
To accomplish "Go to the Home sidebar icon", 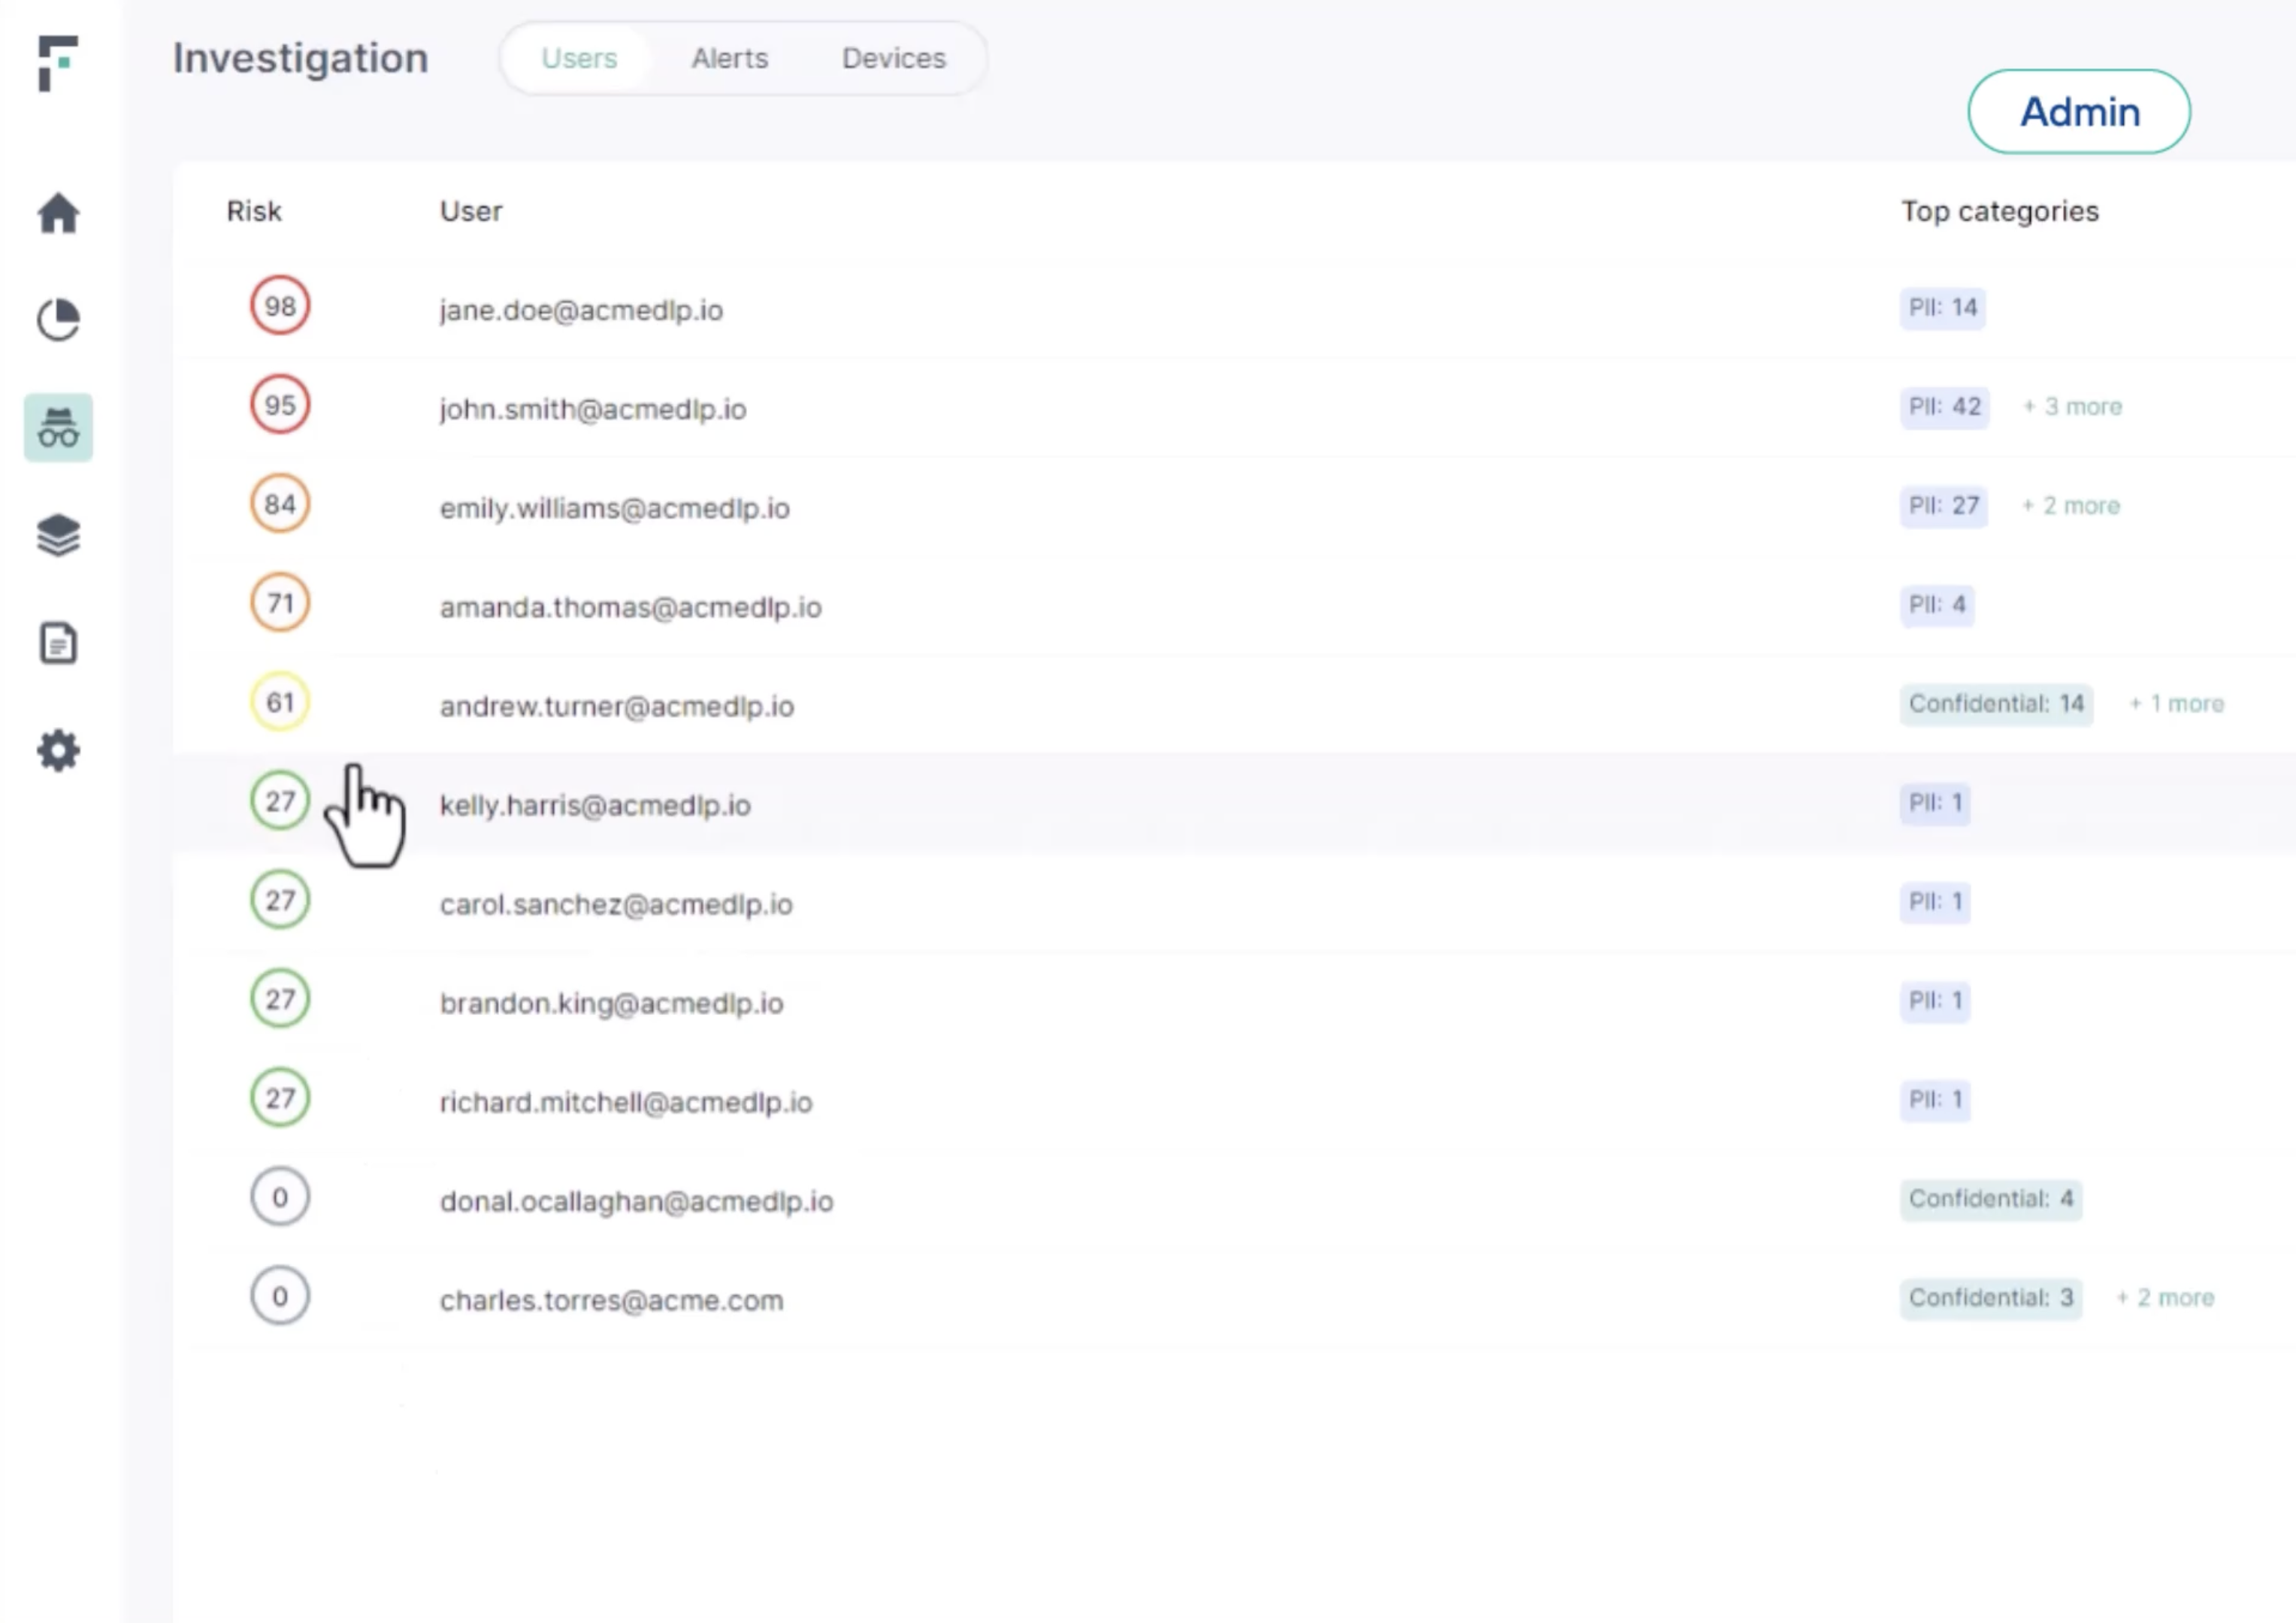I will point(58,213).
